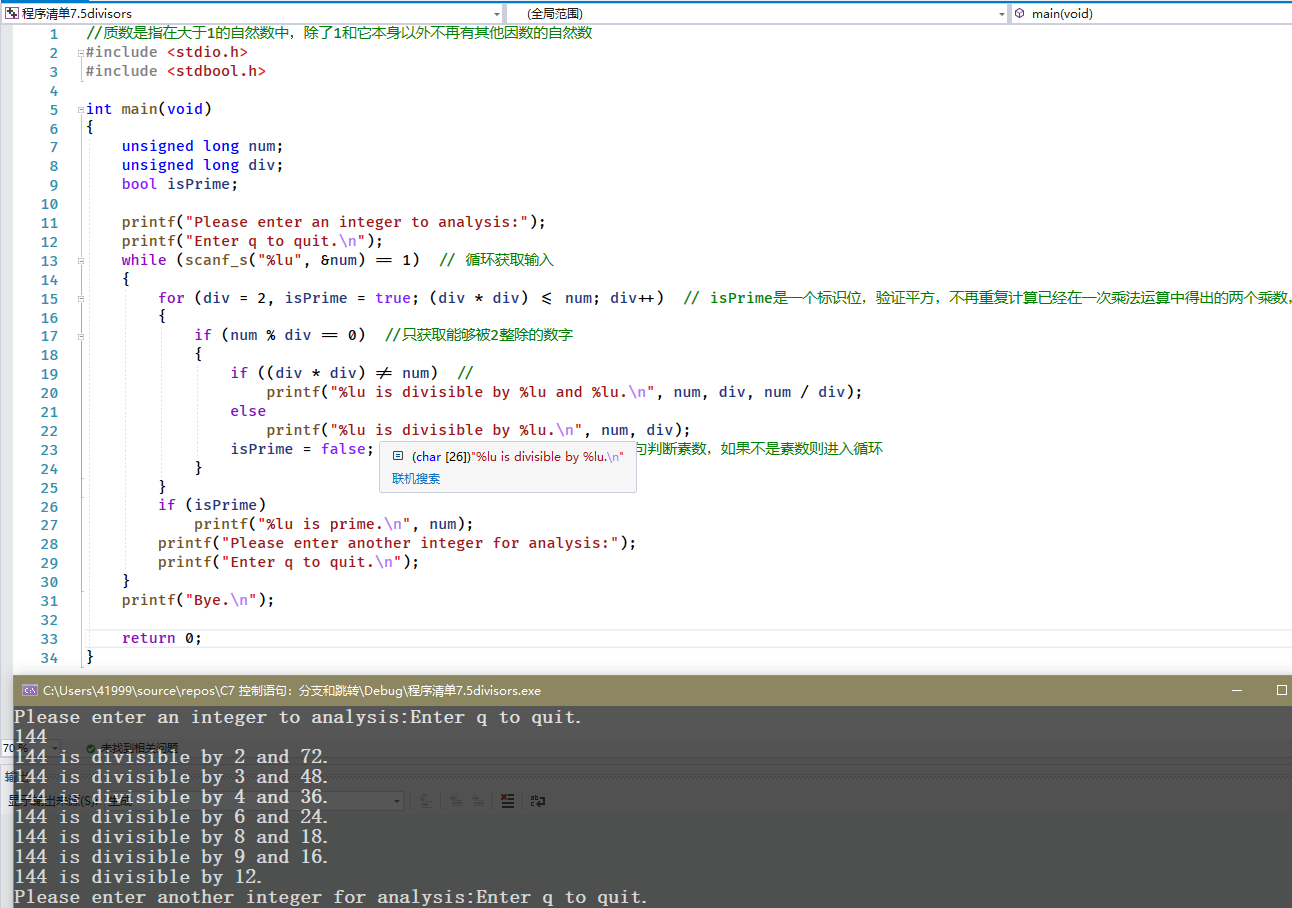
Task: Click the printf("Bye.\n") statement
Action: tap(198, 600)
